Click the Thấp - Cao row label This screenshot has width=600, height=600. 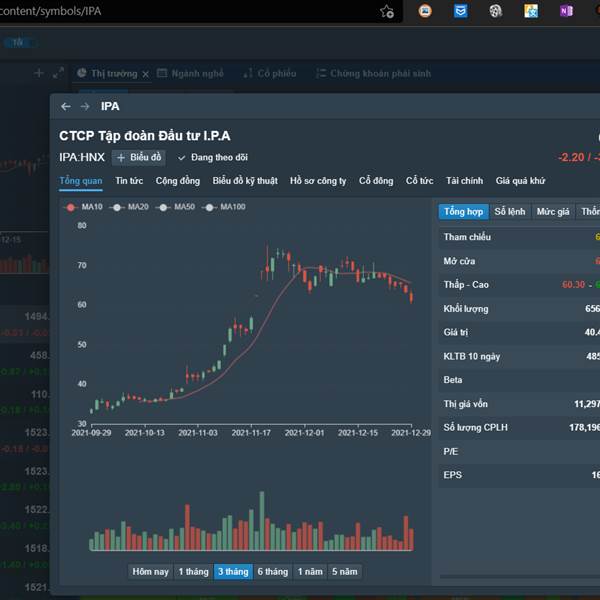pos(466,285)
